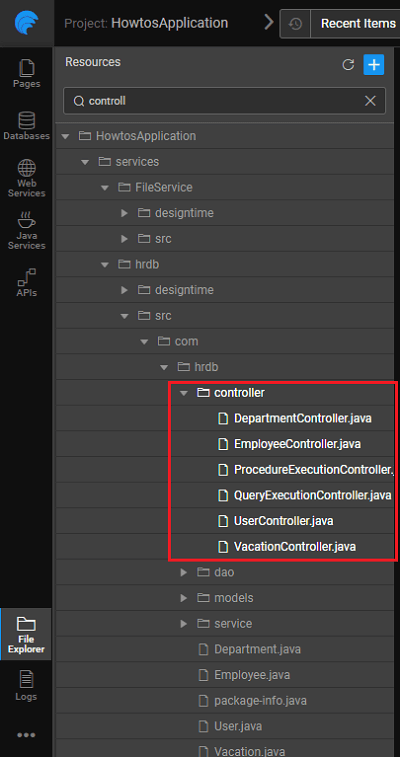Expand the dao folder
400x757 pixels.
183,572
